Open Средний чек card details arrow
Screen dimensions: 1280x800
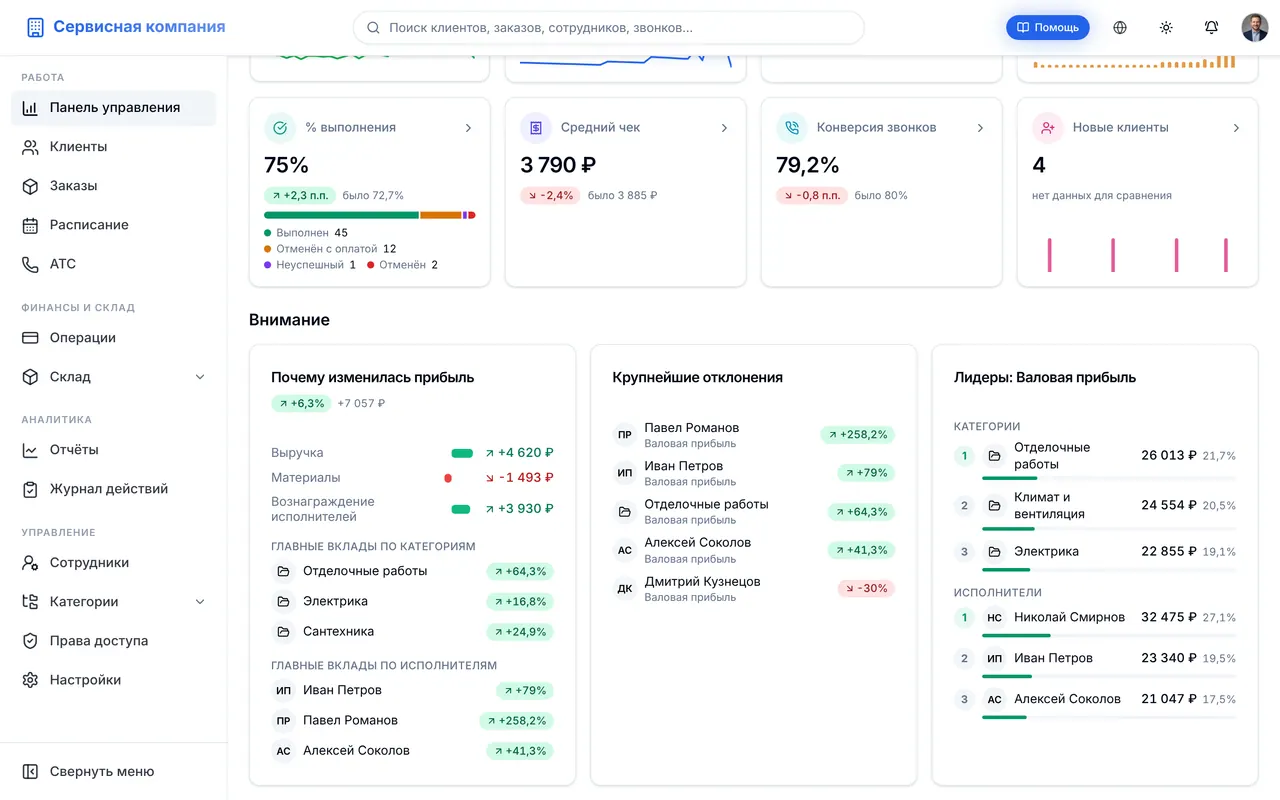724,128
